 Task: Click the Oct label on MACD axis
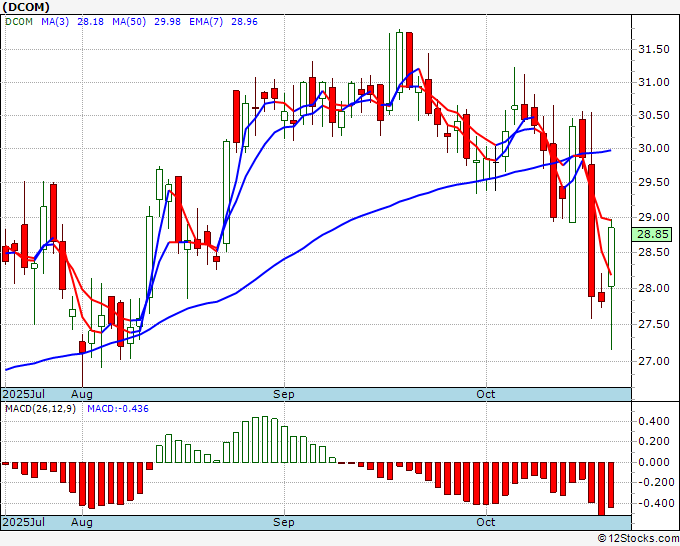[486, 522]
